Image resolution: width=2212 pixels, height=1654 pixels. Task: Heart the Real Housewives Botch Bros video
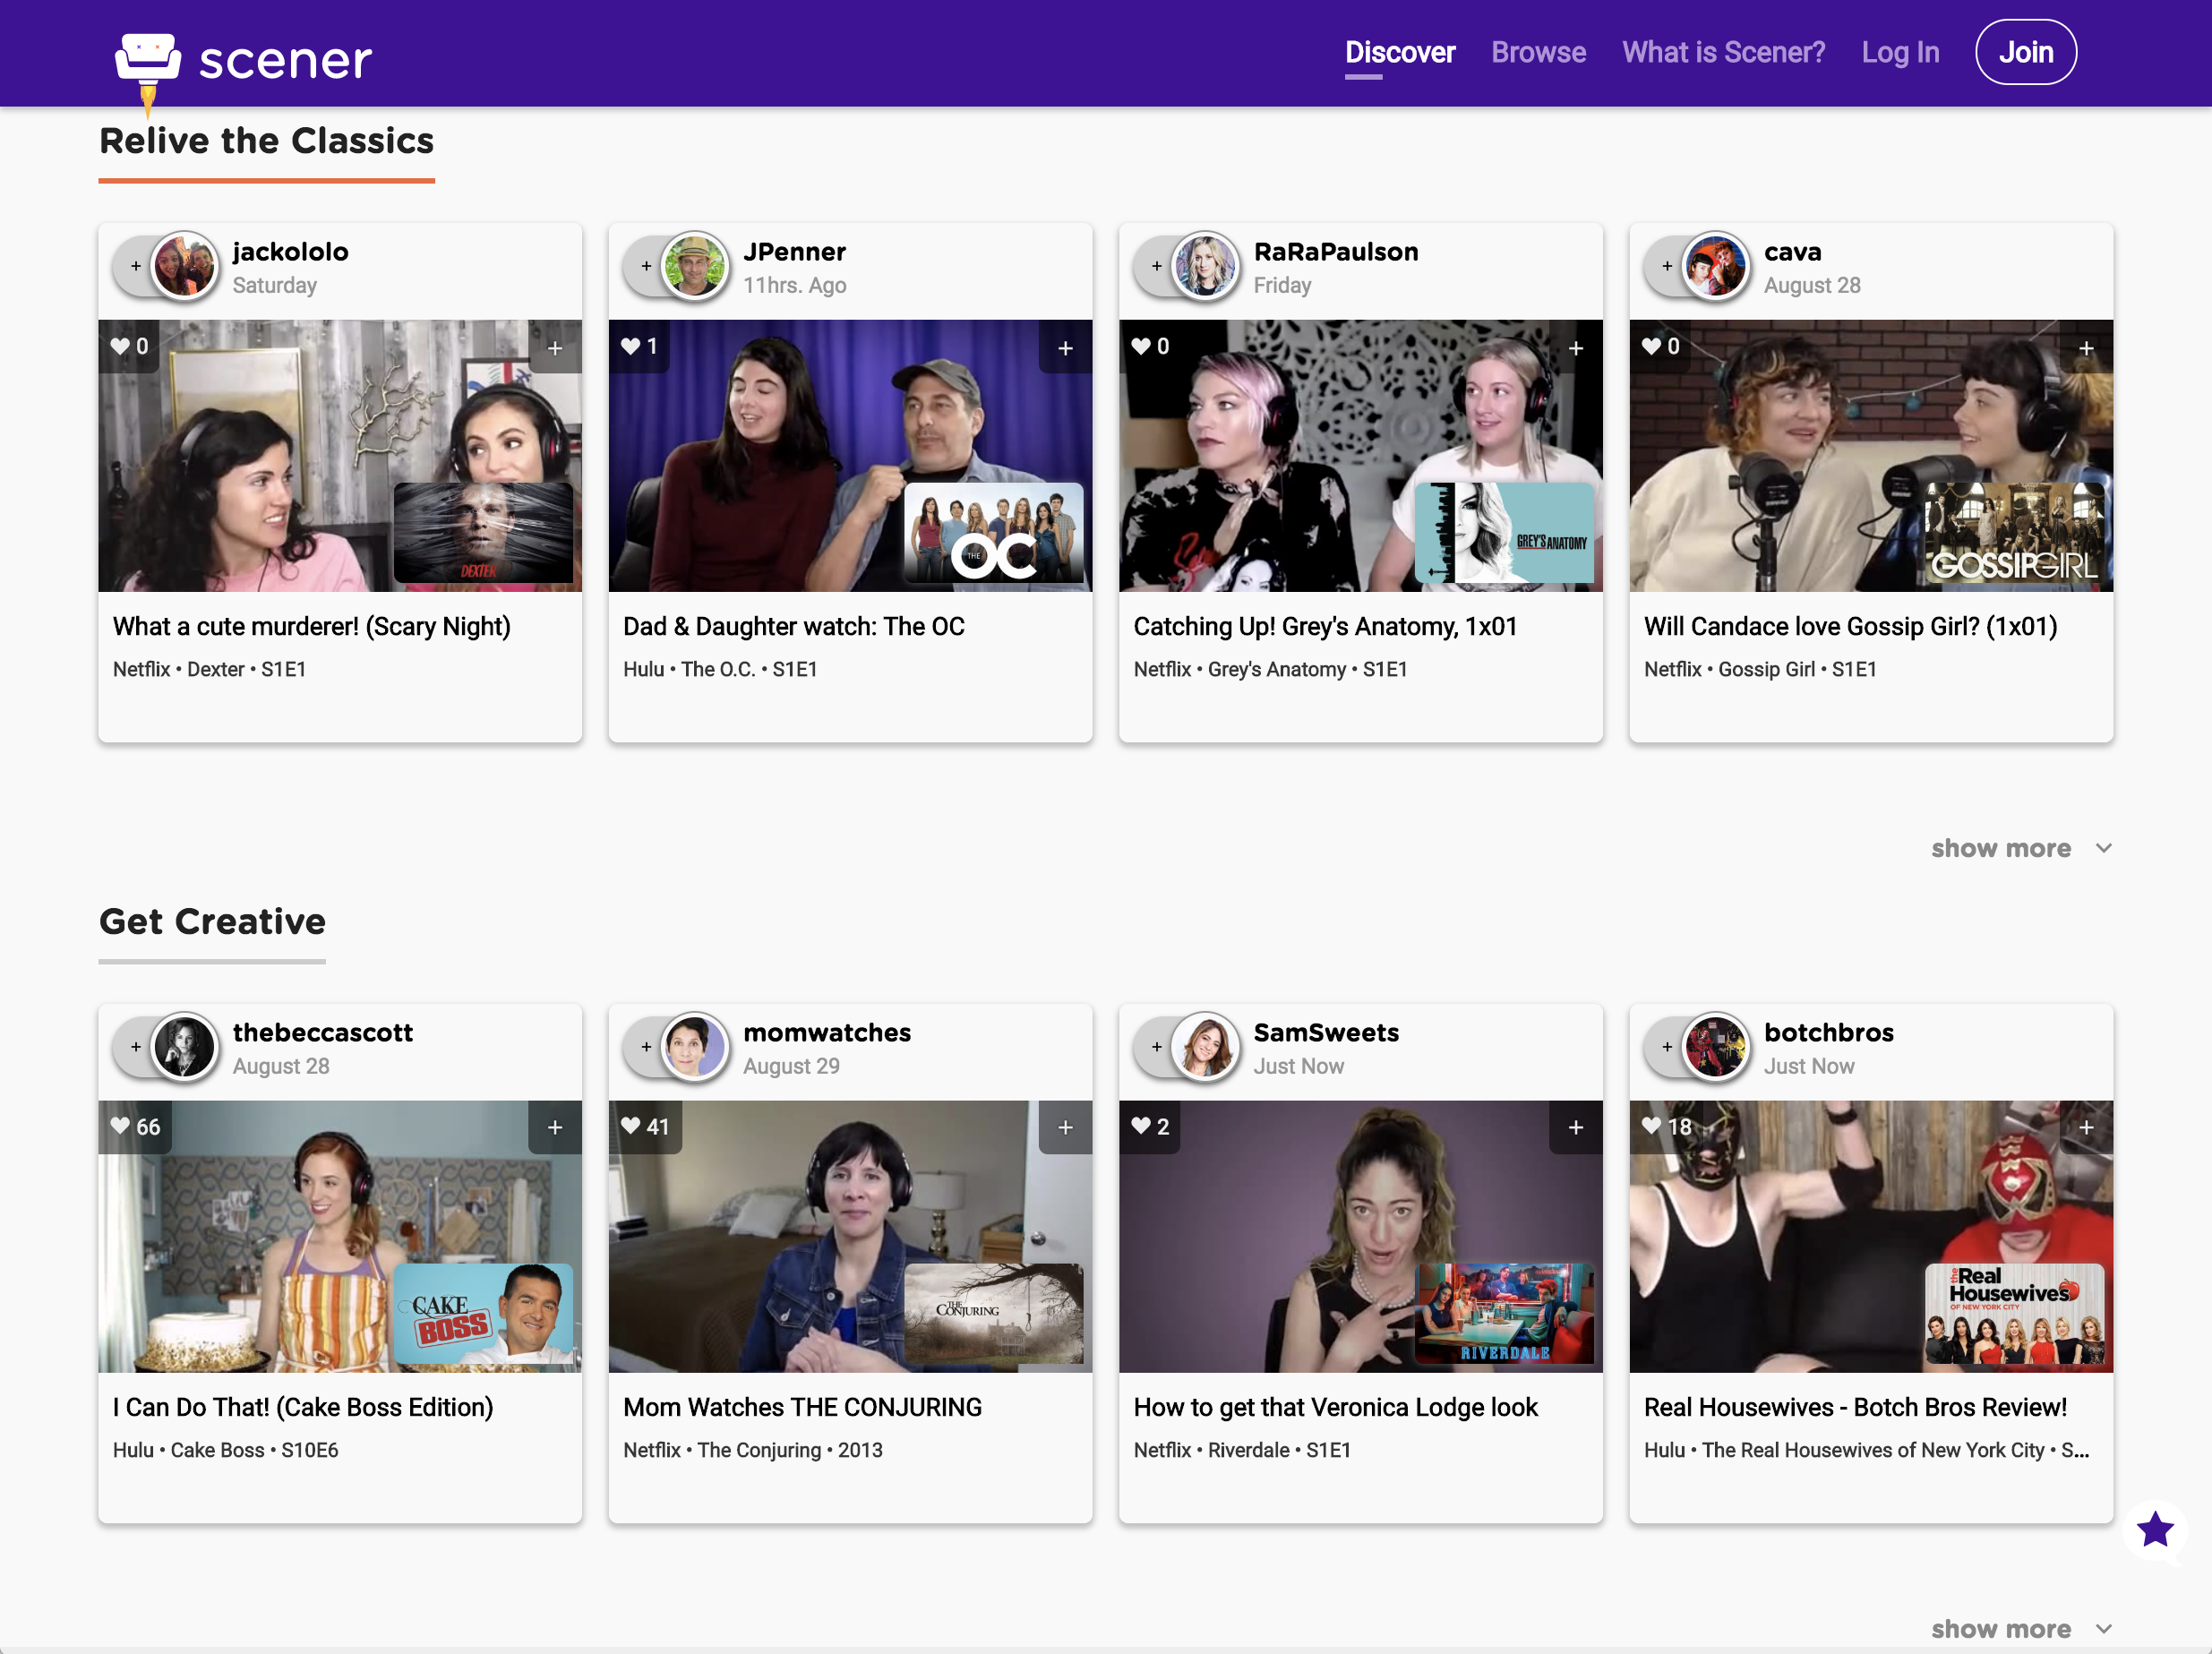tap(1652, 1126)
